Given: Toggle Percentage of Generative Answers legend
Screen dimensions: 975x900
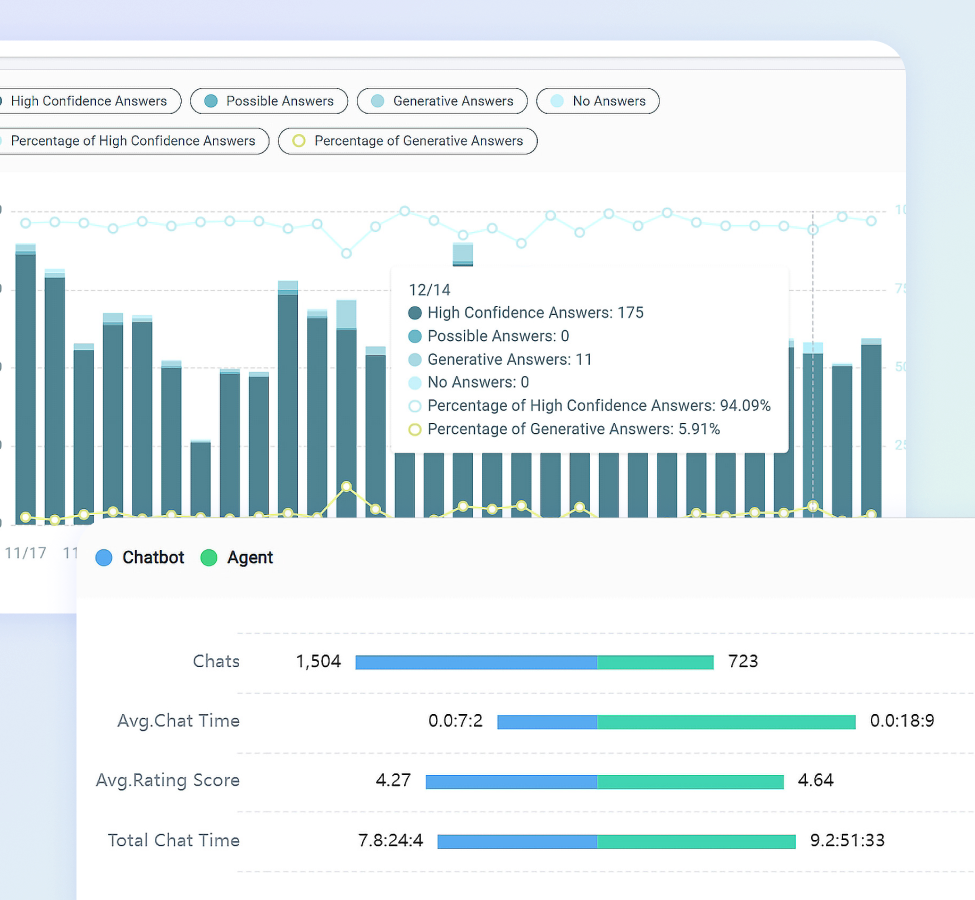Looking at the screenshot, I should pyautogui.click(x=407, y=141).
